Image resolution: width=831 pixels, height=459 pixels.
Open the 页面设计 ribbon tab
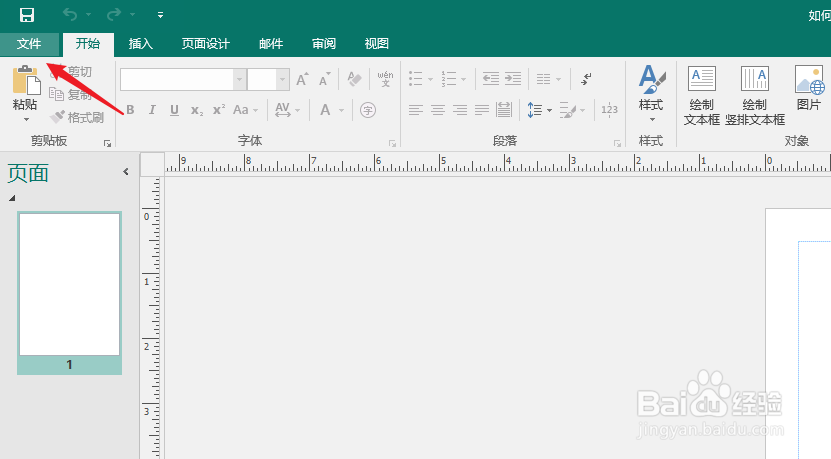tap(206, 43)
